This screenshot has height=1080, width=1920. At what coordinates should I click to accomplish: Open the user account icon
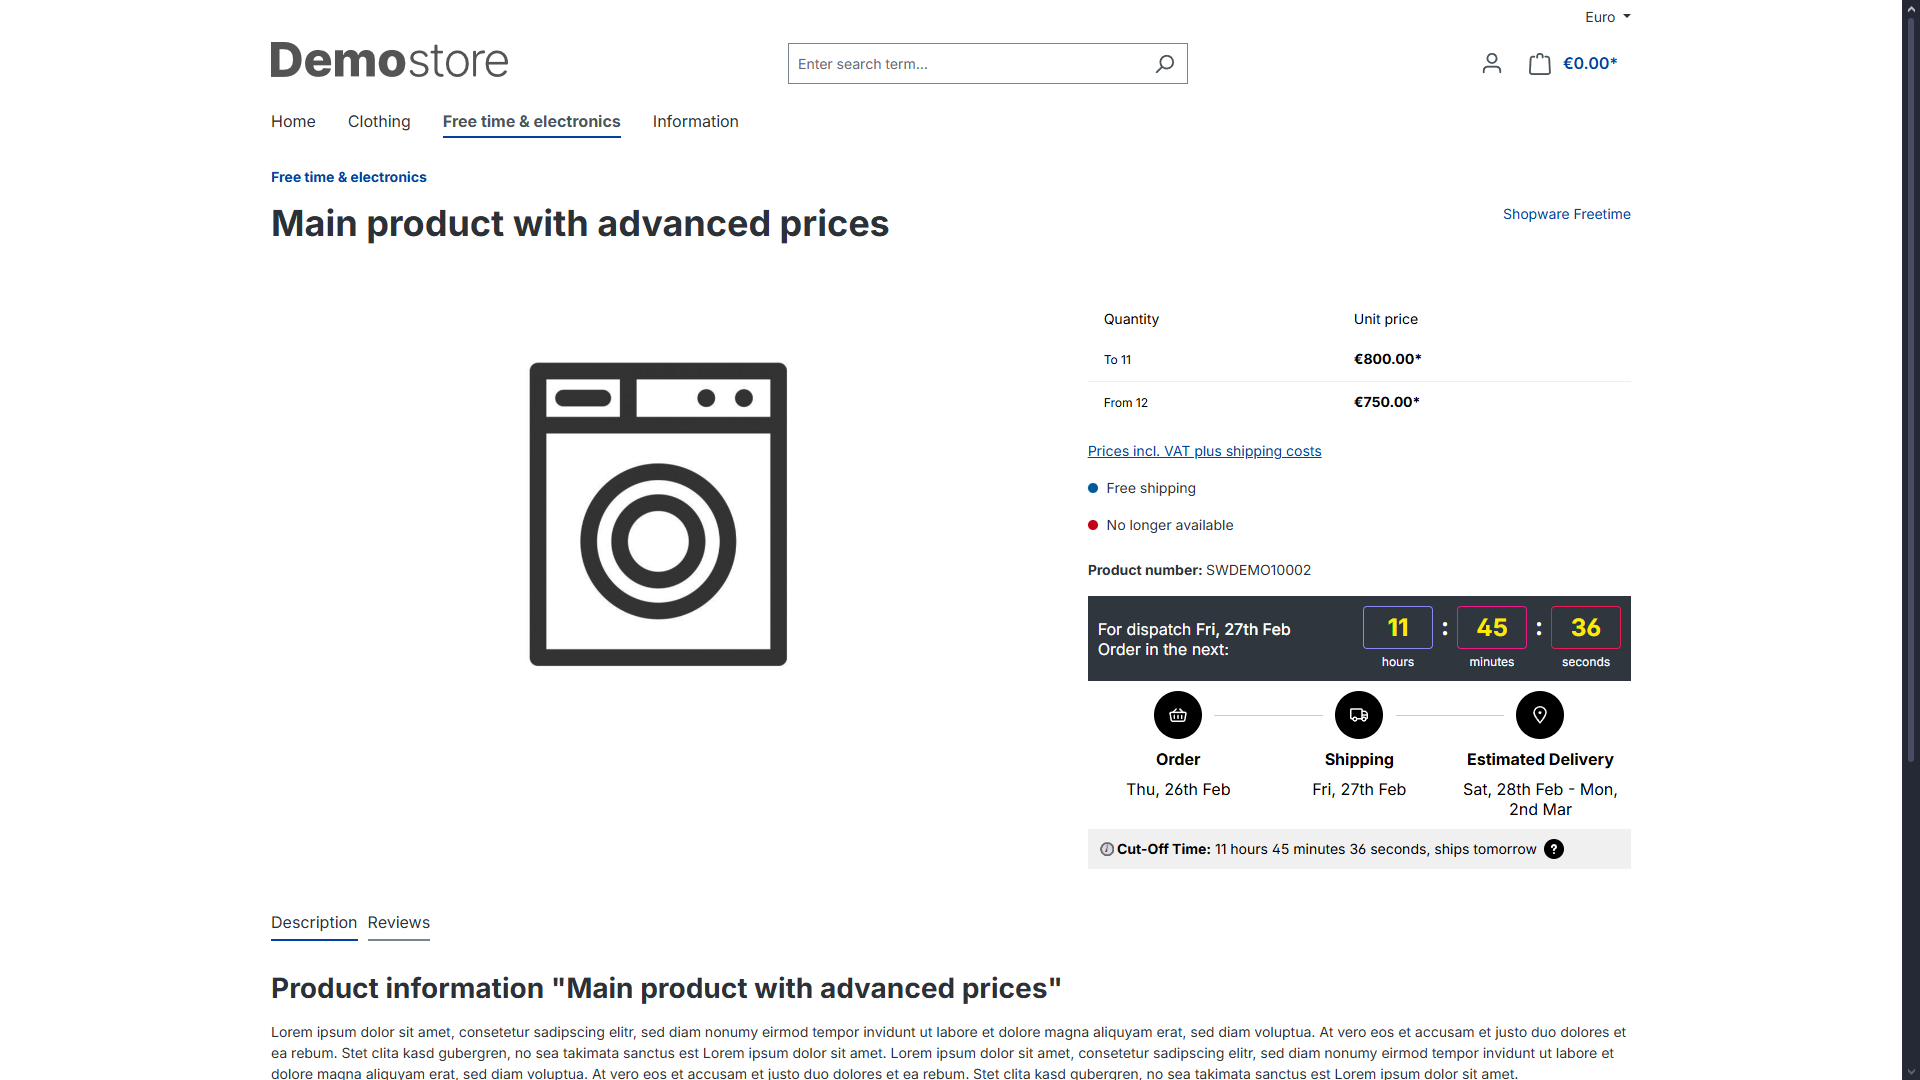click(1491, 64)
